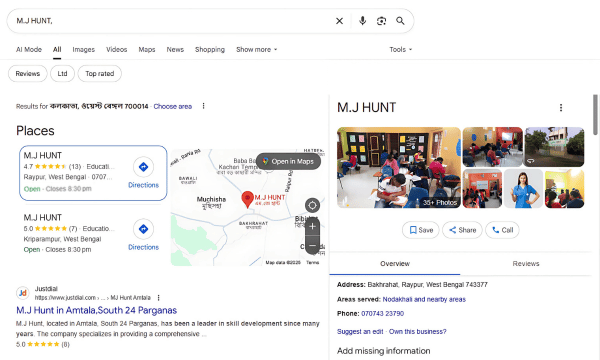
Task: Clear the search box text
Action: pos(339,21)
